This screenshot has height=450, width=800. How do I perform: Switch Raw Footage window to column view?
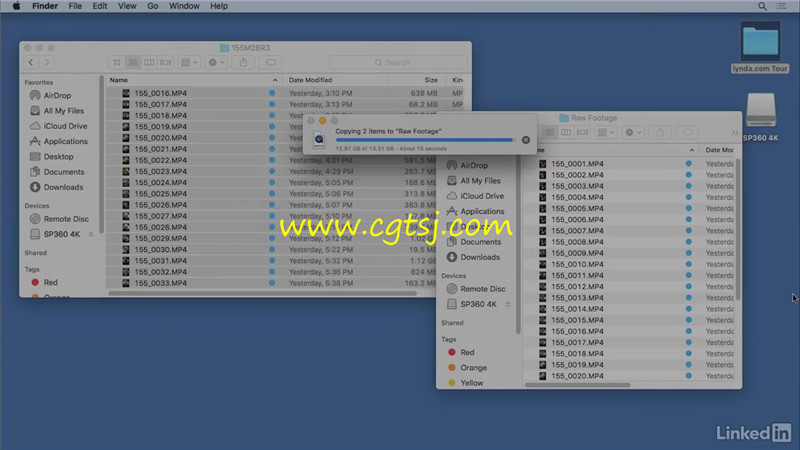[x=566, y=133]
